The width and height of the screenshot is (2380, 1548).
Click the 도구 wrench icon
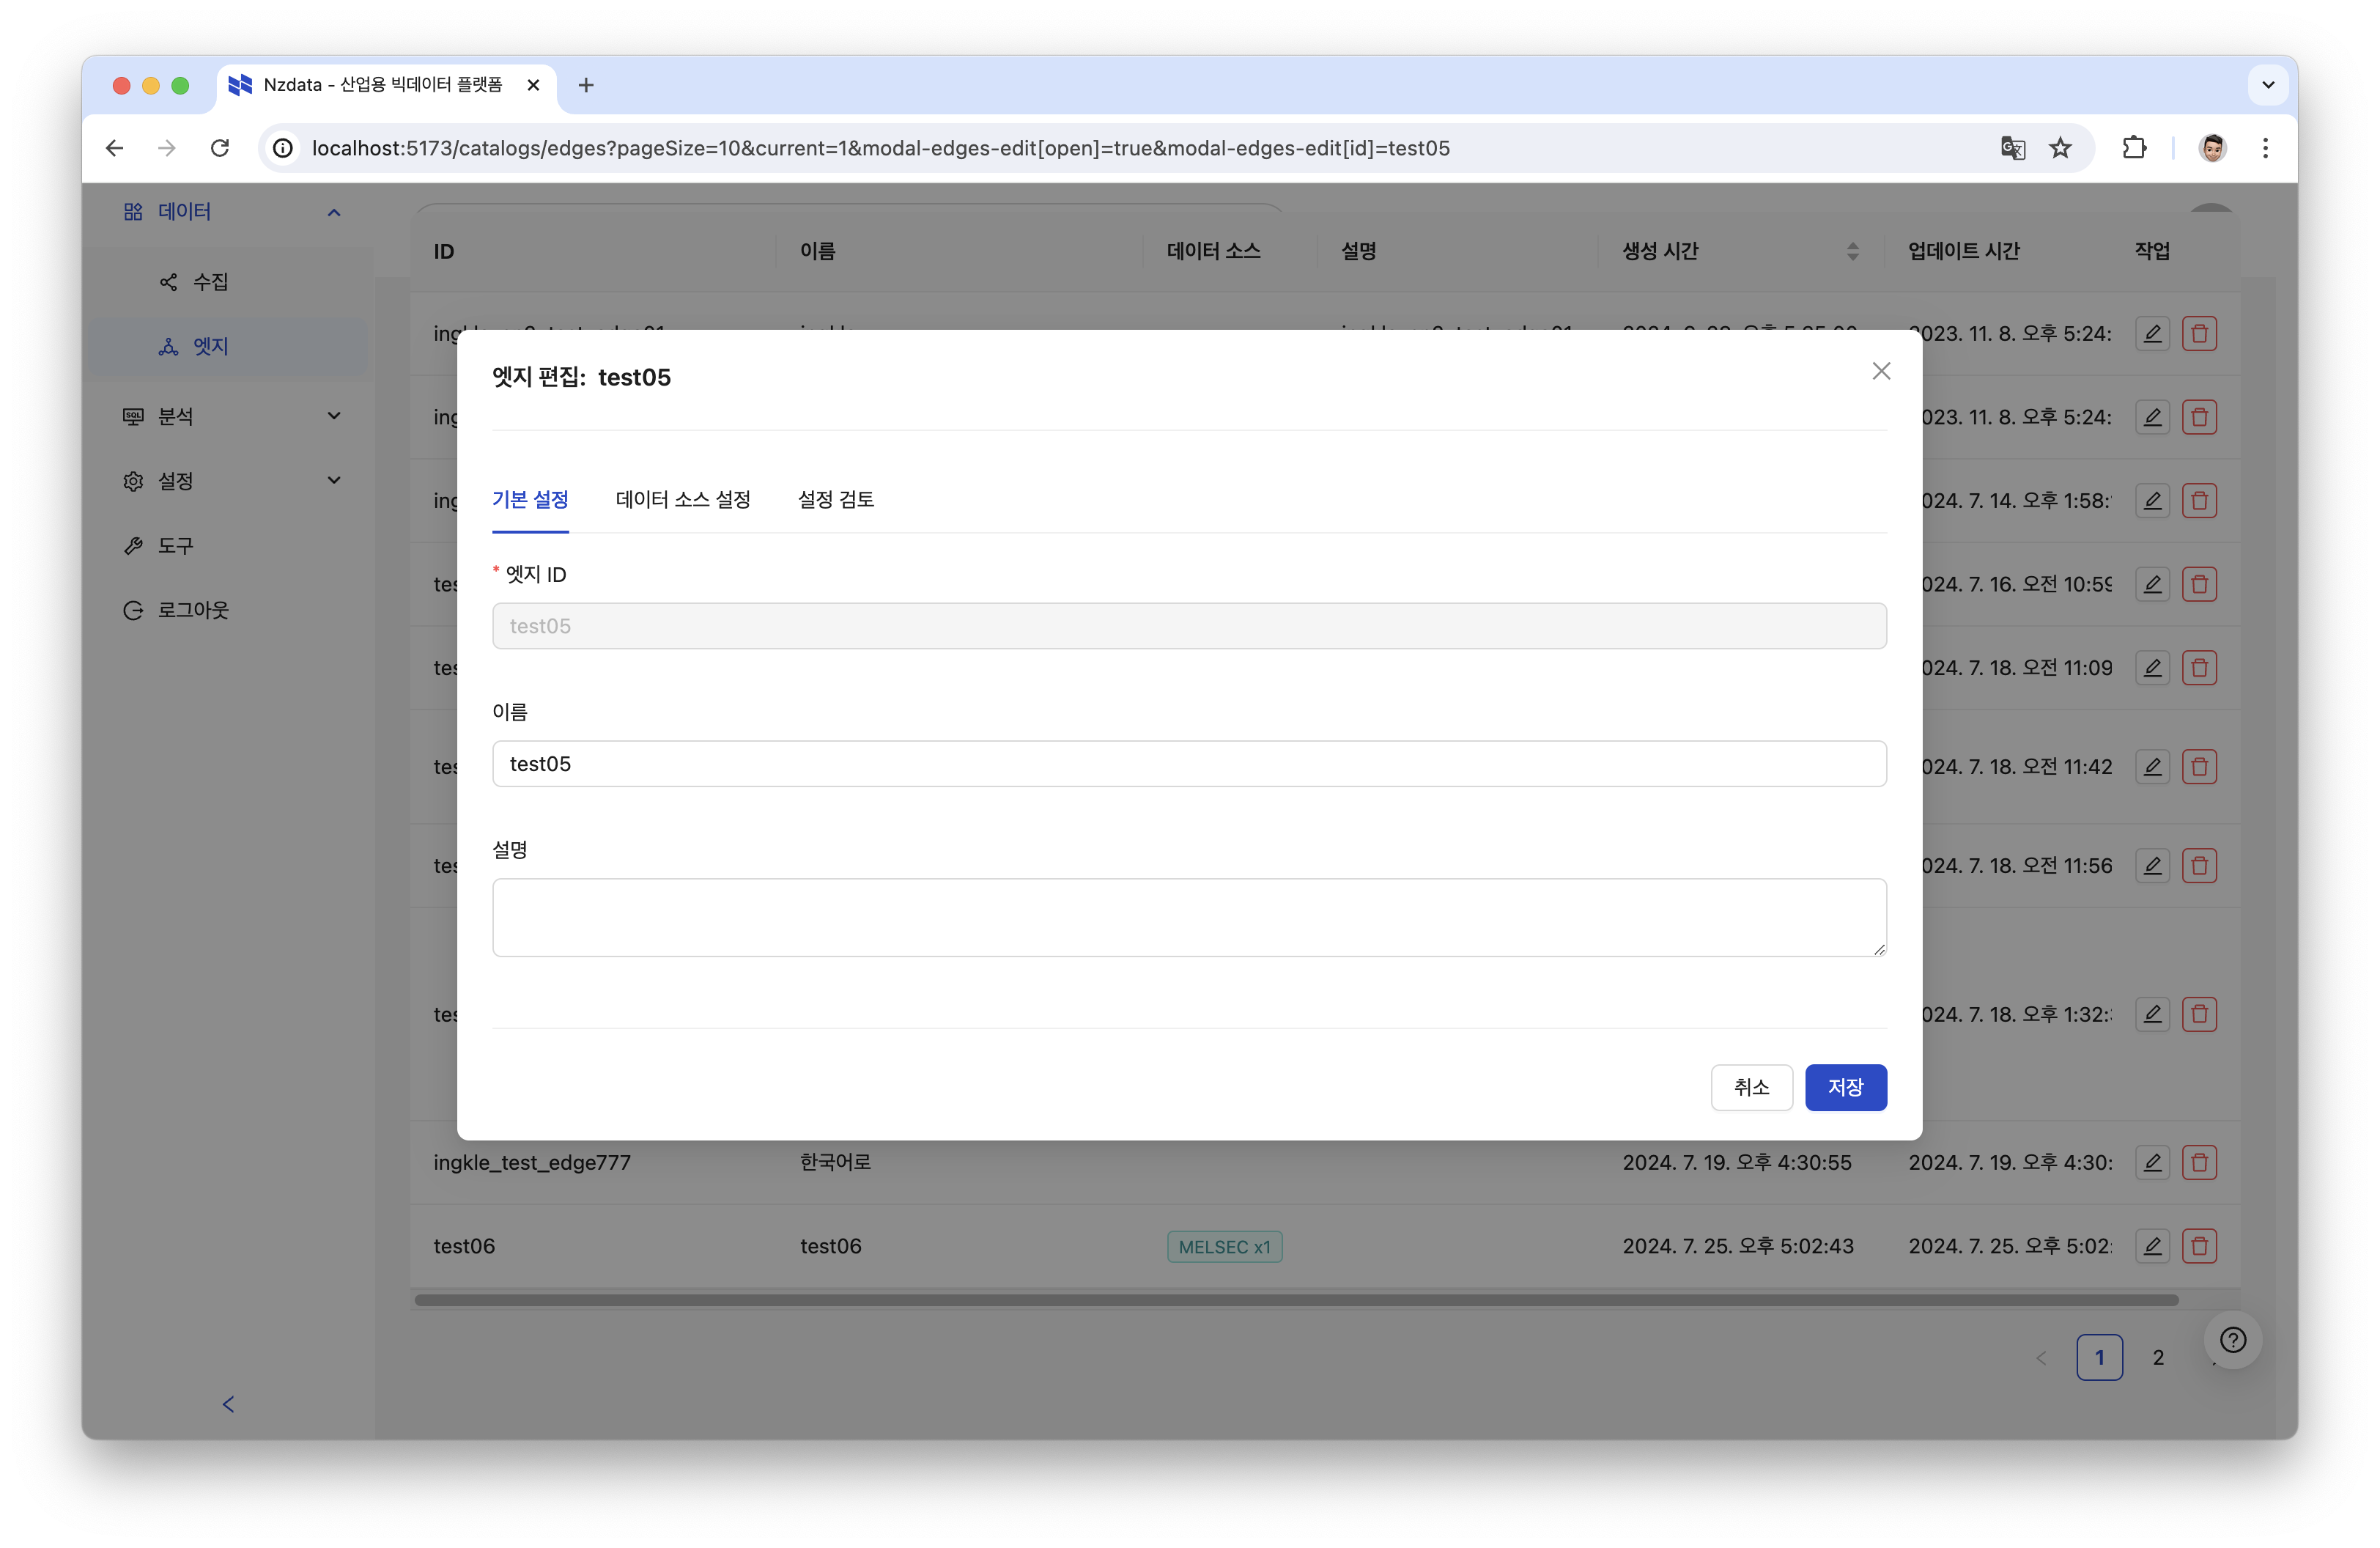point(133,546)
